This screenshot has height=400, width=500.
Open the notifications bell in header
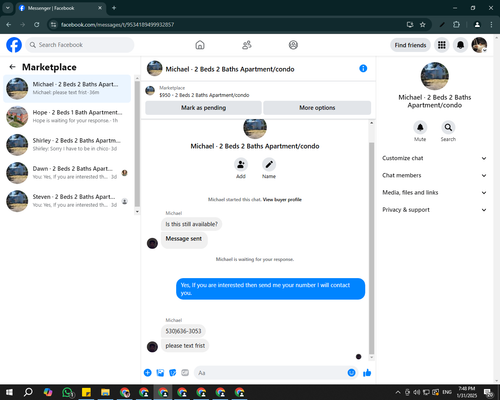point(460,45)
